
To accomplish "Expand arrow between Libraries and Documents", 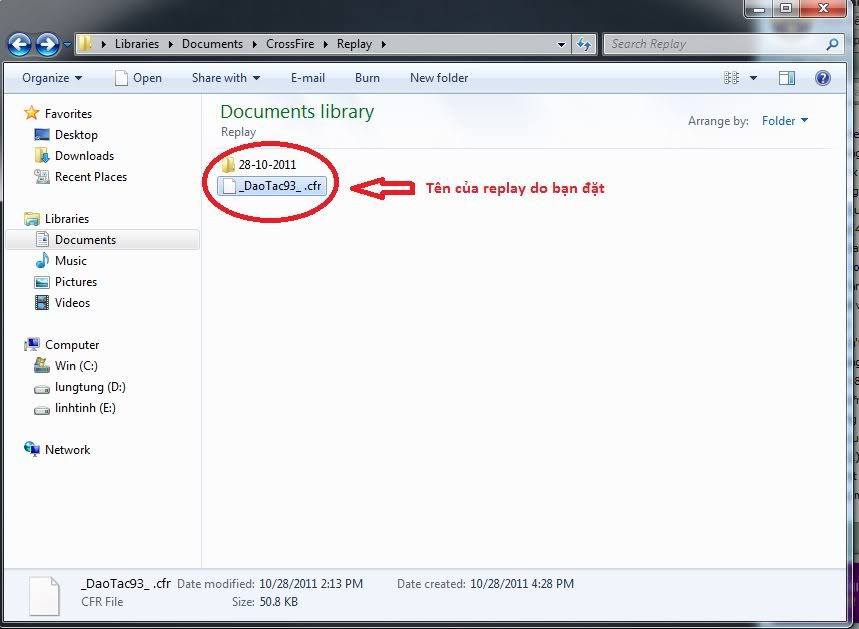I will point(170,44).
